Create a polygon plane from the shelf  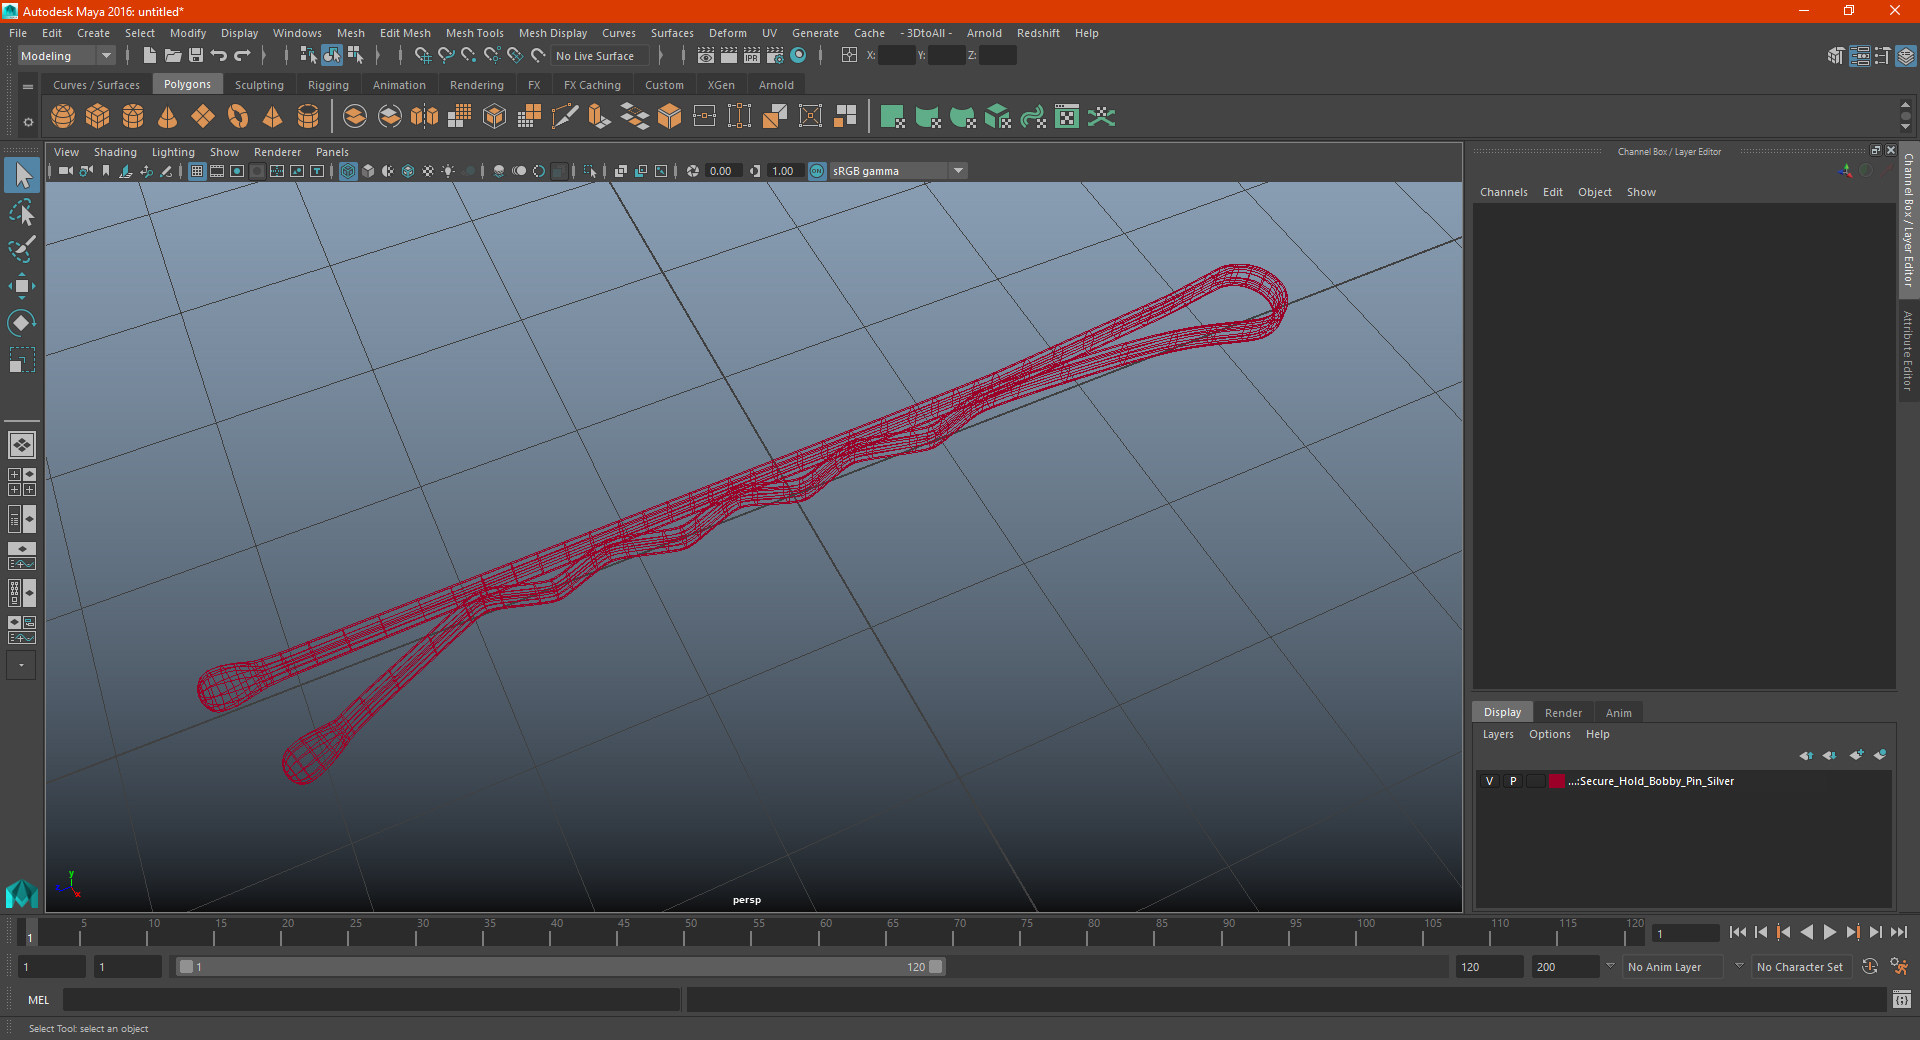tap(203, 117)
